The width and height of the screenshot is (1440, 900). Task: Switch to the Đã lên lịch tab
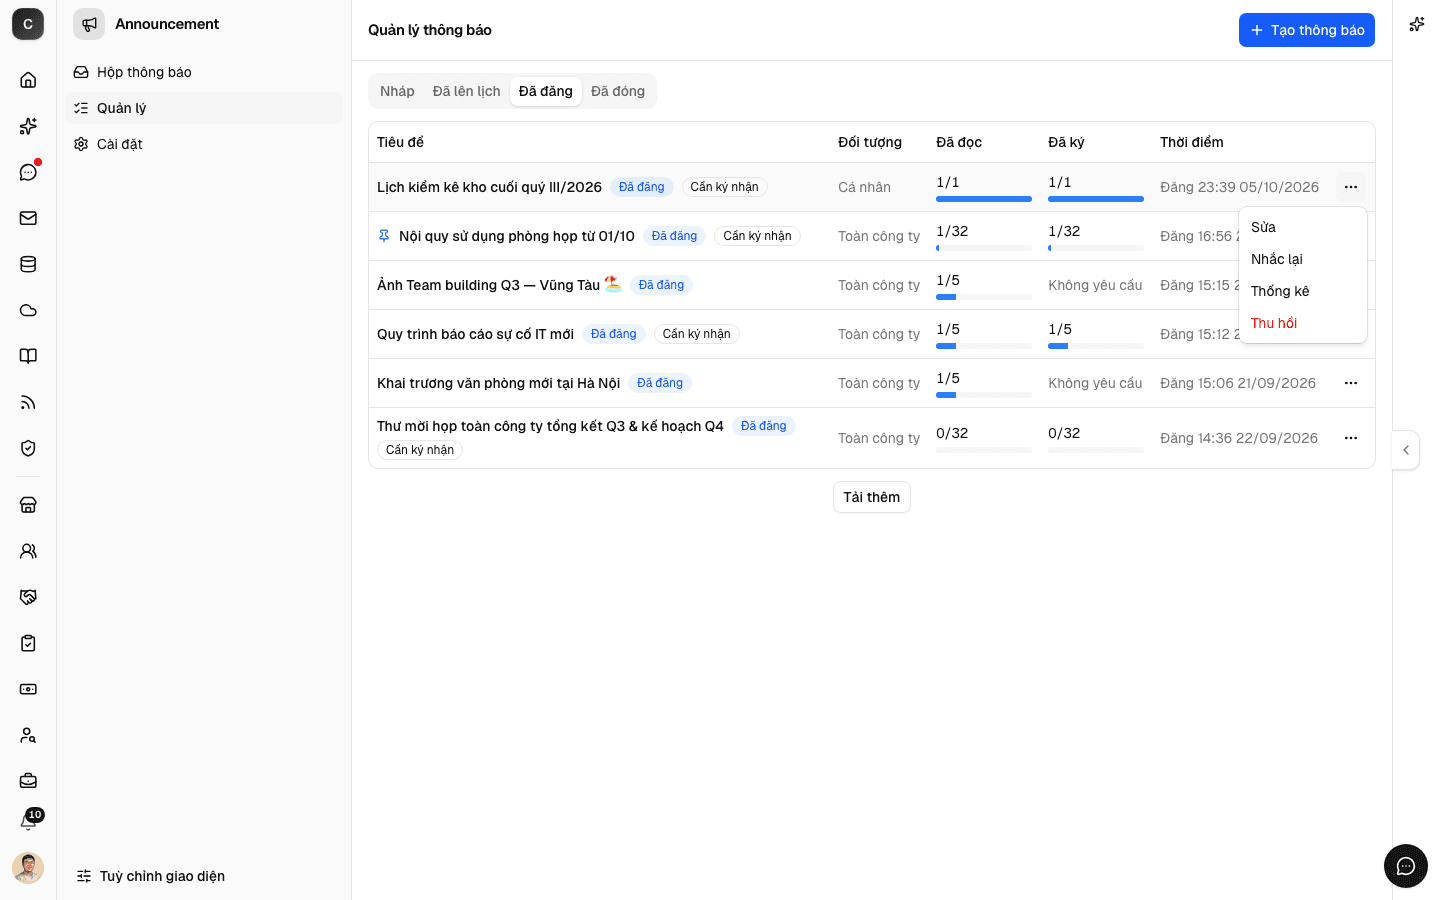(466, 91)
